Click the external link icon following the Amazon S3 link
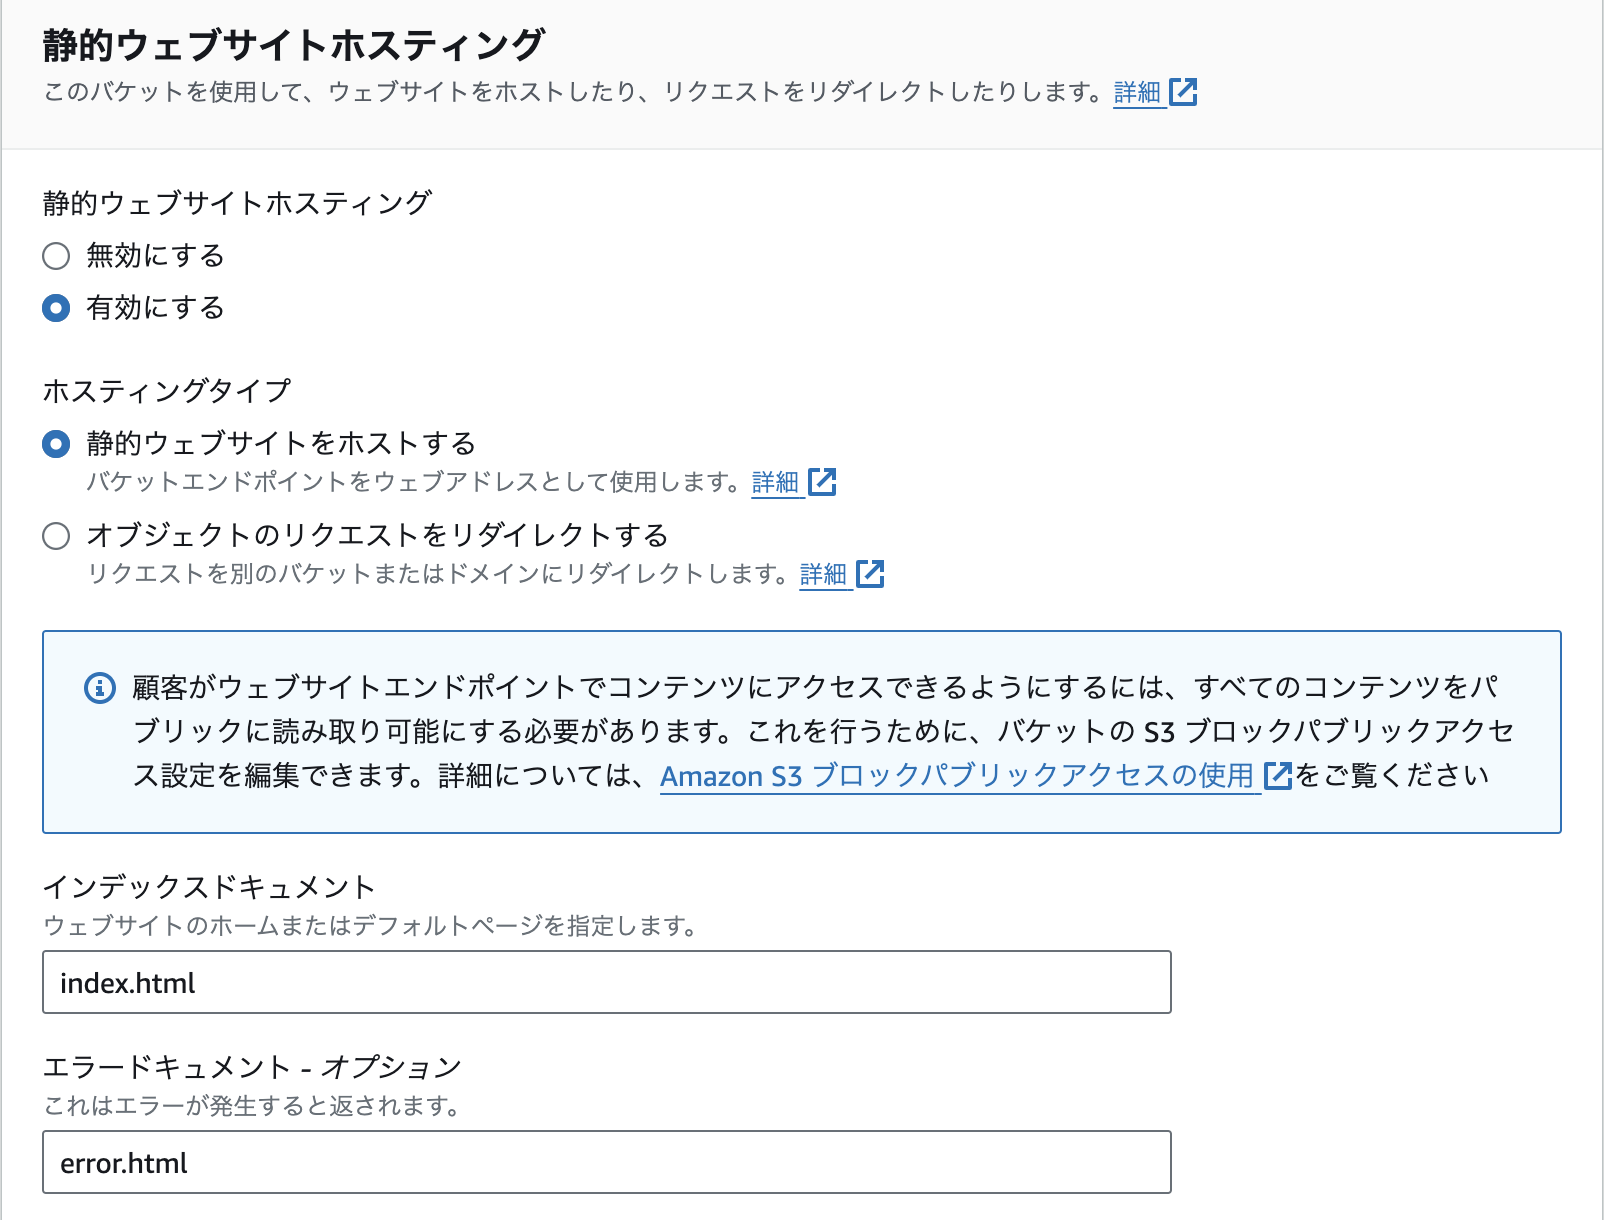1604x1220 pixels. [x=1278, y=776]
